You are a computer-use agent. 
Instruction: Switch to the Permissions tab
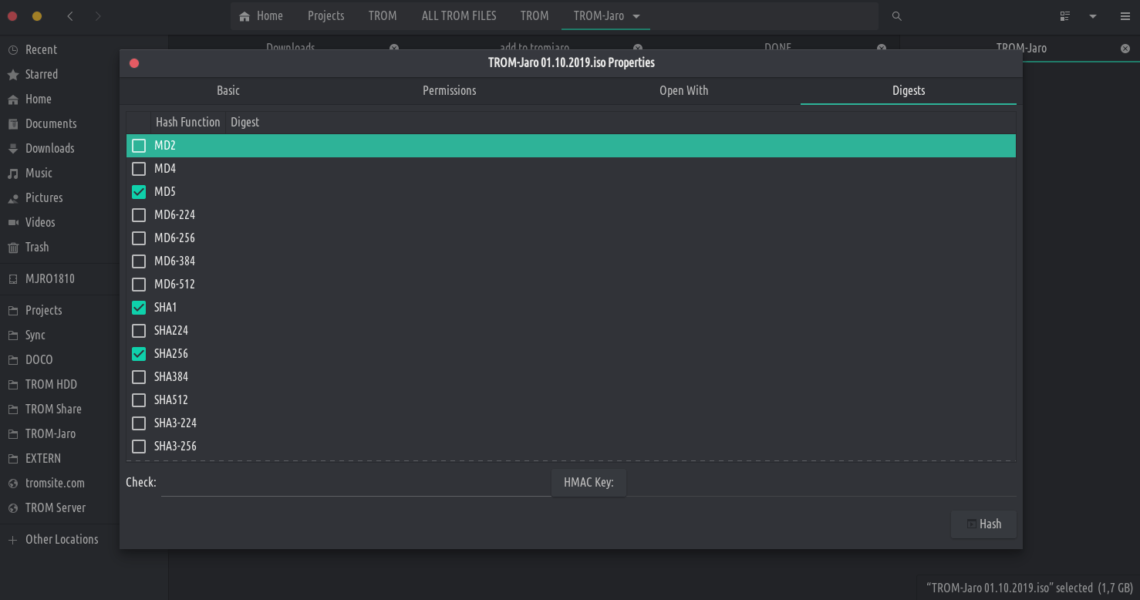tap(449, 90)
